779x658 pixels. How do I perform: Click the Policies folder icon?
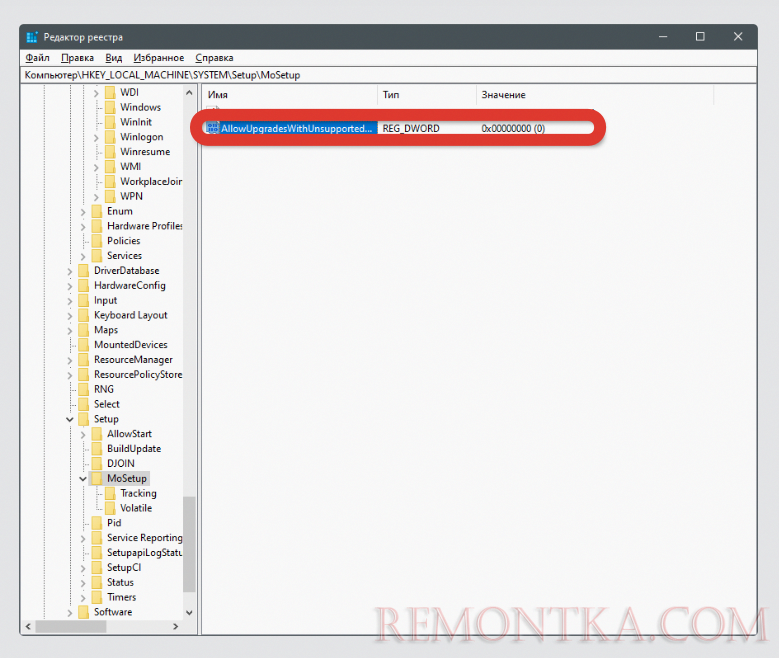[97, 241]
